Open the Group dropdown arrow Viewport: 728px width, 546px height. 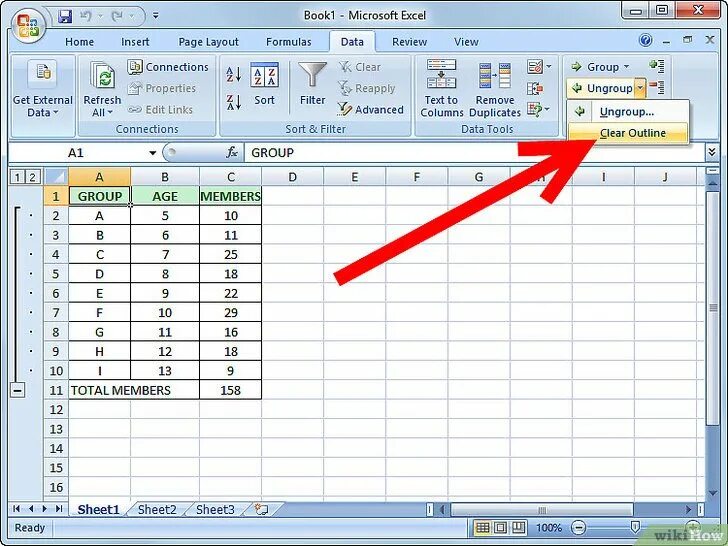pos(626,67)
